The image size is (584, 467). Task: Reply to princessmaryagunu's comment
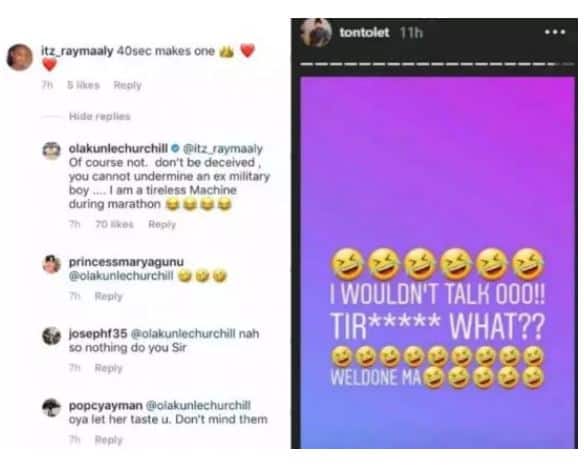point(108,296)
